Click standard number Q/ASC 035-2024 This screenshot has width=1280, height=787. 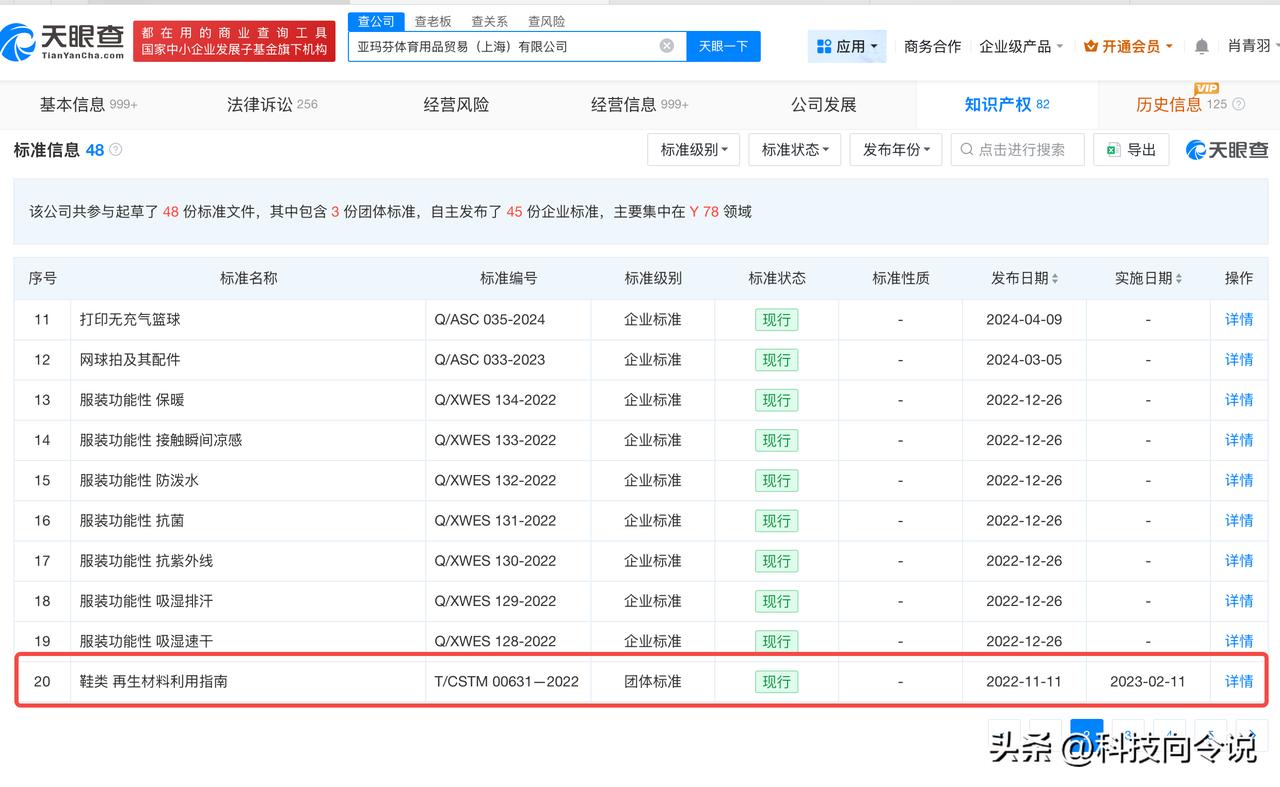[490, 320]
